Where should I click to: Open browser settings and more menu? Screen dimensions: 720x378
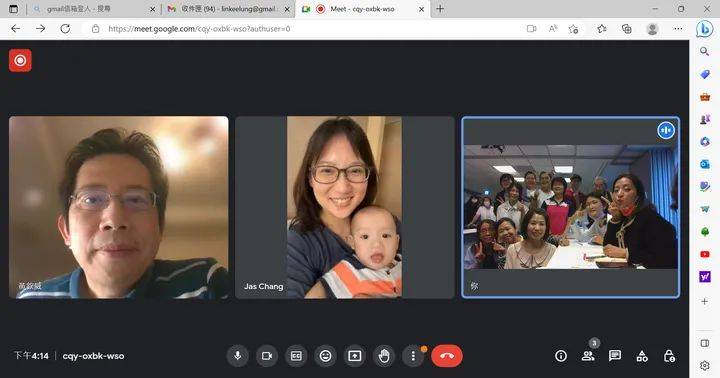pos(678,29)
